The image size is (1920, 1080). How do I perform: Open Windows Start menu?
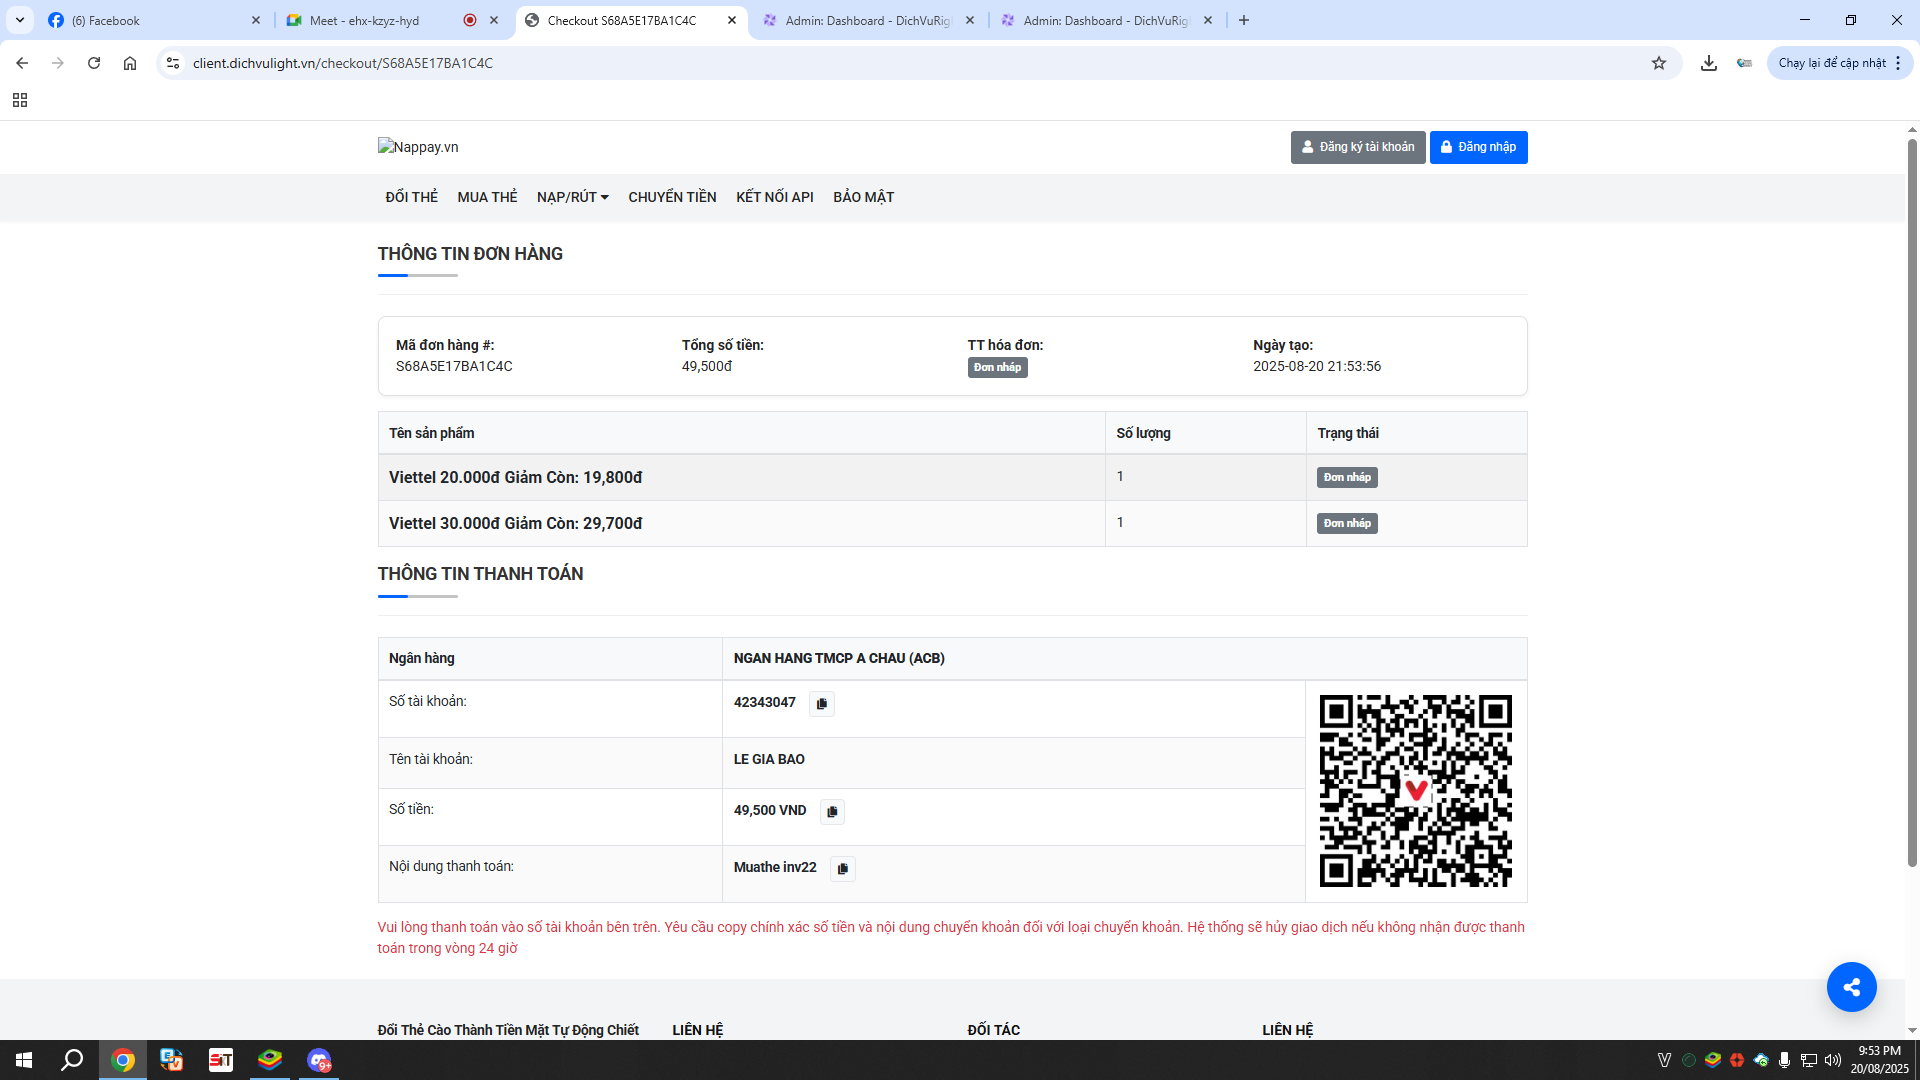pos(24,1060)
